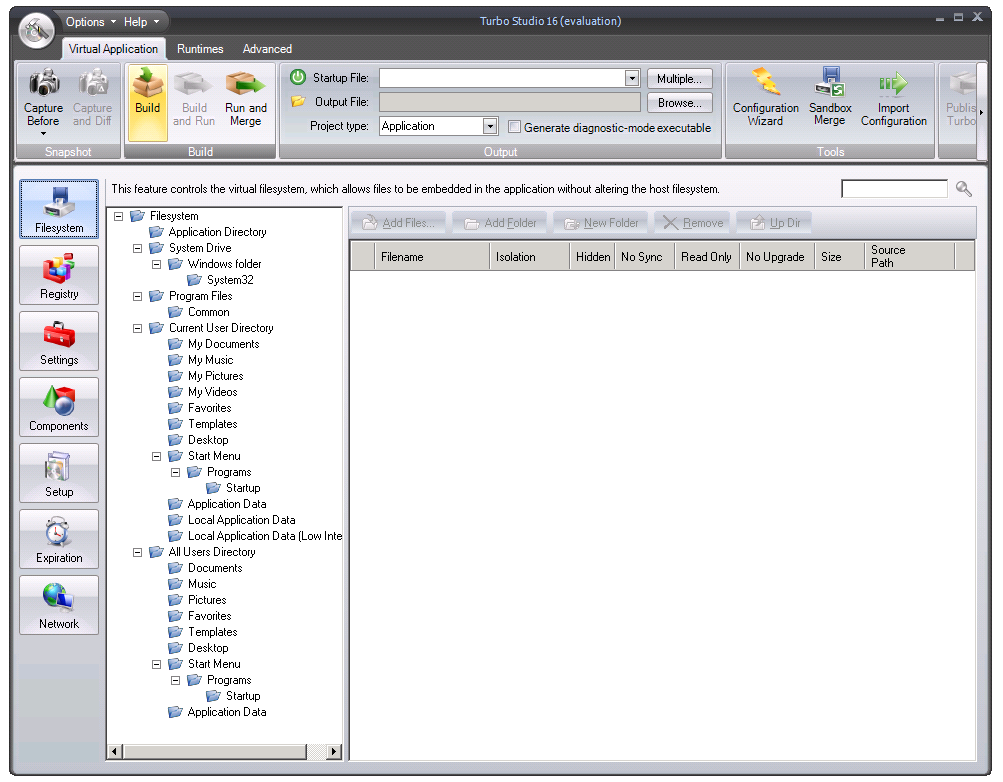Click the Build icon in the ribbon
This screenshot has width=1003, height=782.
pyautogui.click(x=147, y=102)
